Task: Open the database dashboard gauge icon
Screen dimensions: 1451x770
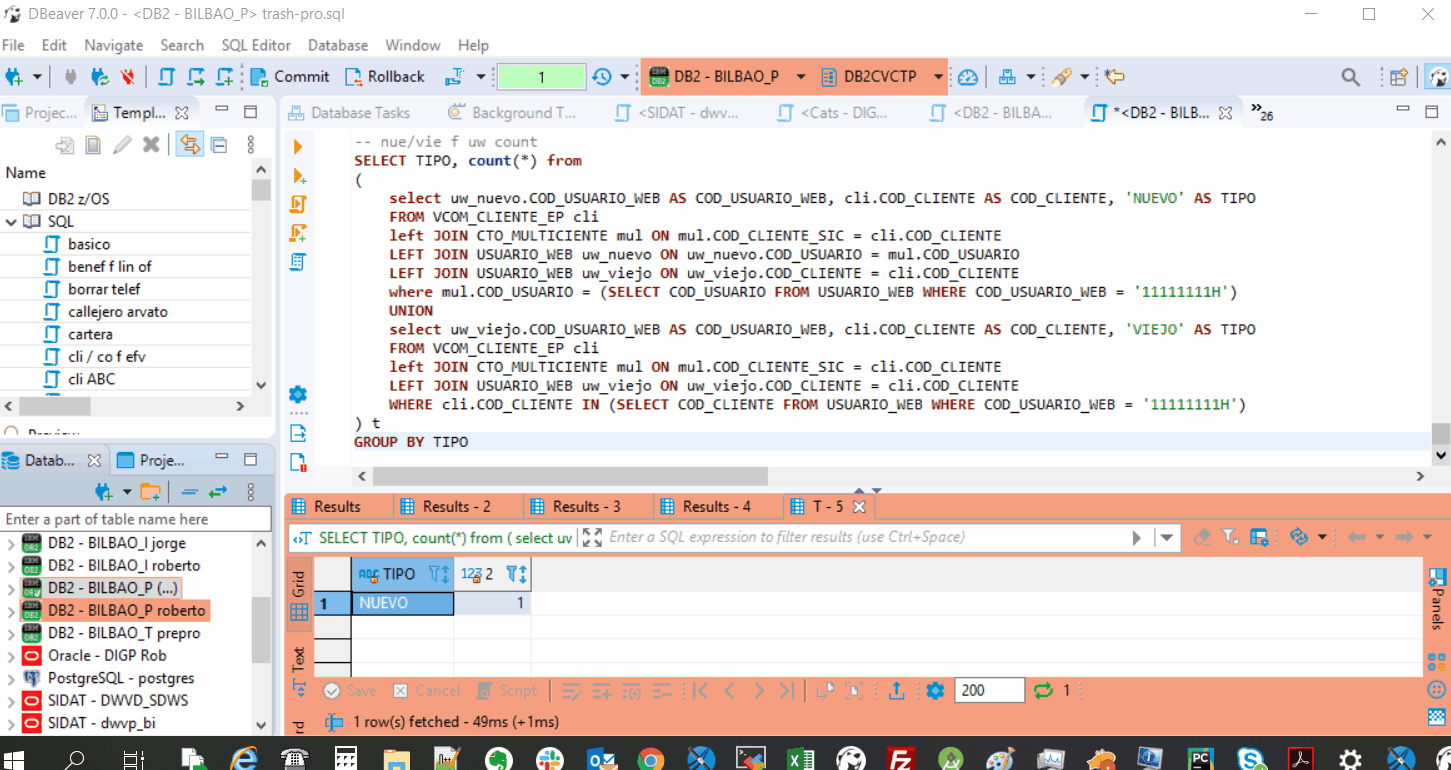Action: (968, 77)
